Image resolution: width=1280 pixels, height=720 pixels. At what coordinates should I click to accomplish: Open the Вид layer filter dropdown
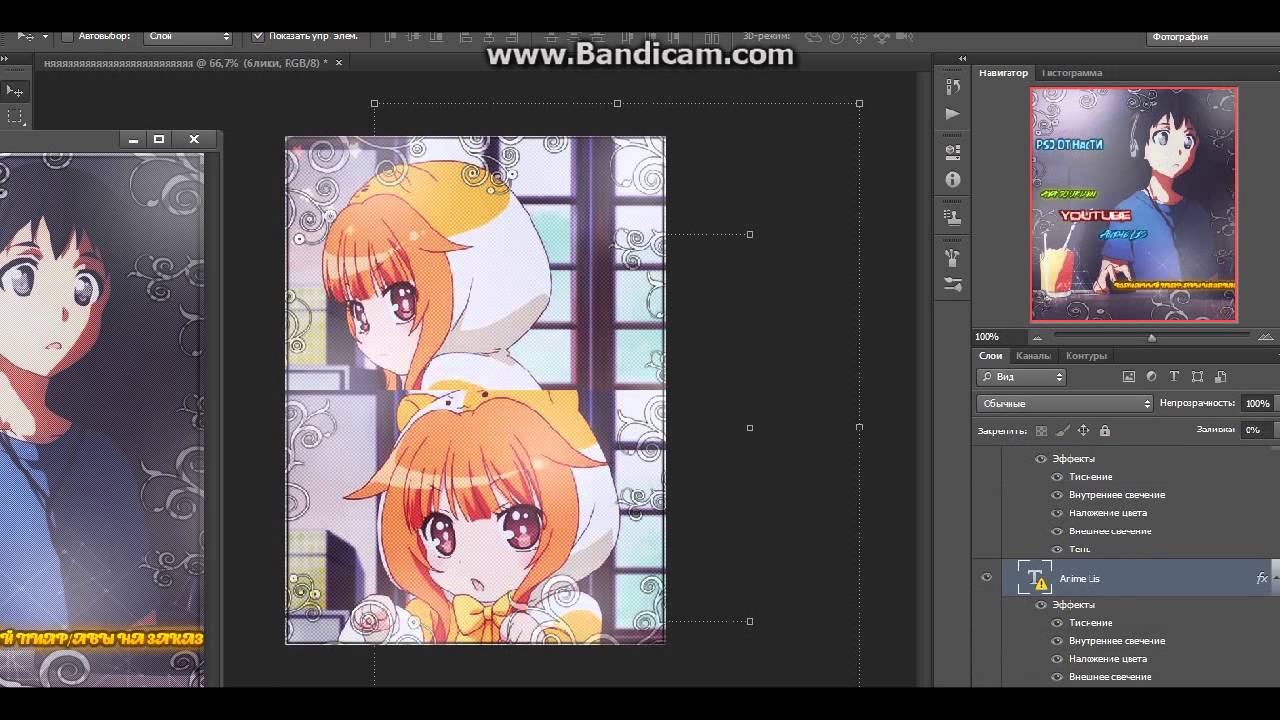pos(1021,377)
